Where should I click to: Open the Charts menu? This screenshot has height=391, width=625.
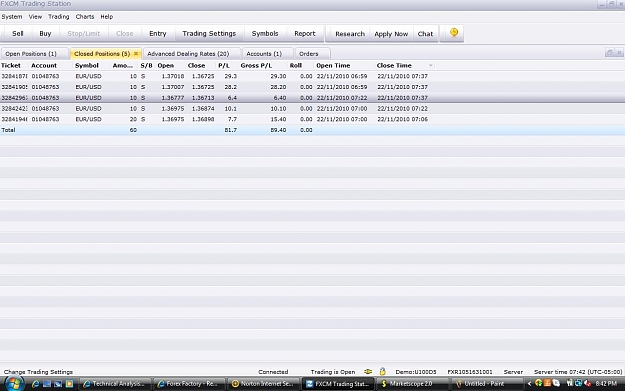[x=85, y=17]
